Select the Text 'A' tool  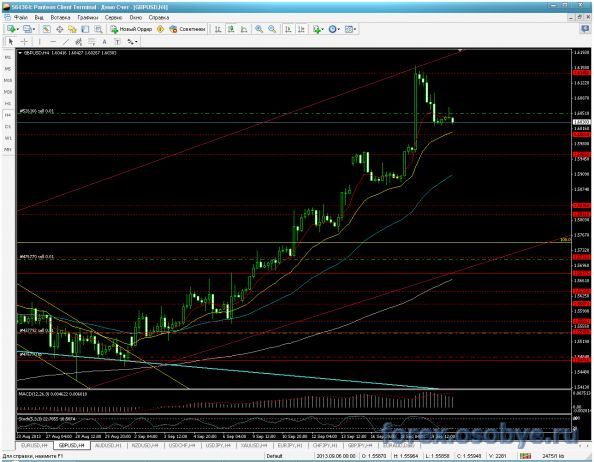tap(105, 42)
